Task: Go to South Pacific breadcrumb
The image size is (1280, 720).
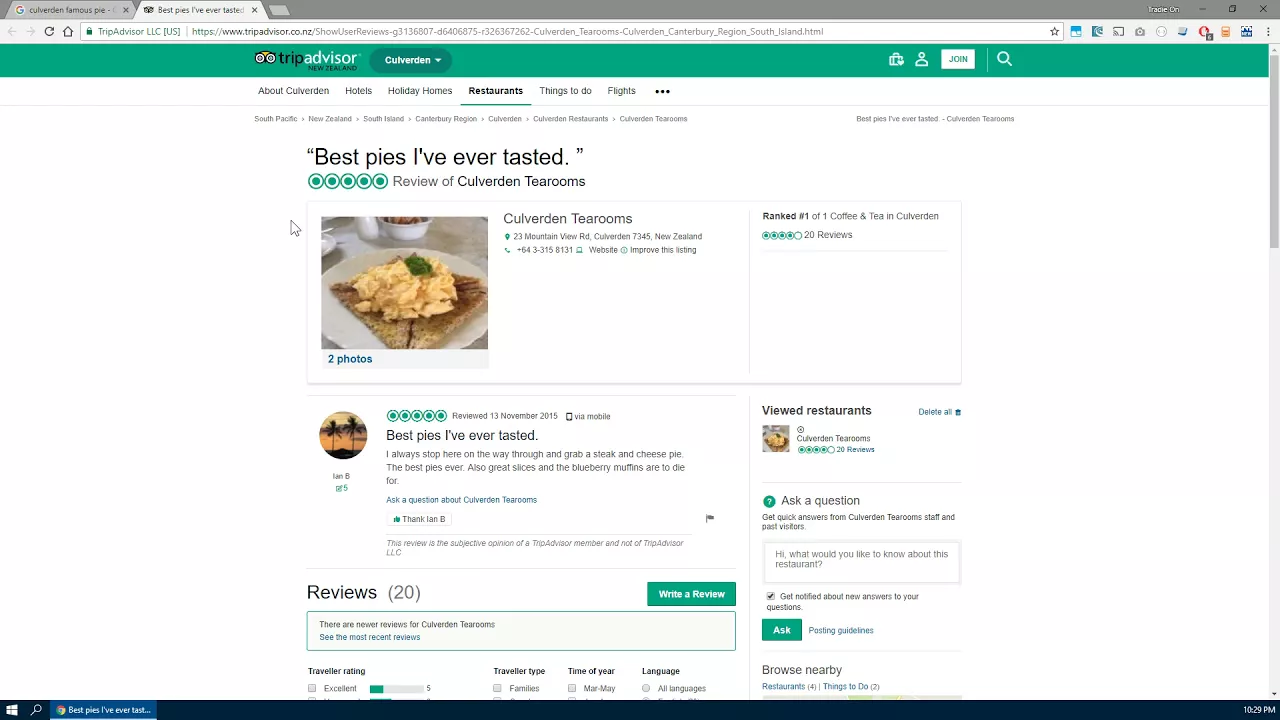Action: [275, 119]
